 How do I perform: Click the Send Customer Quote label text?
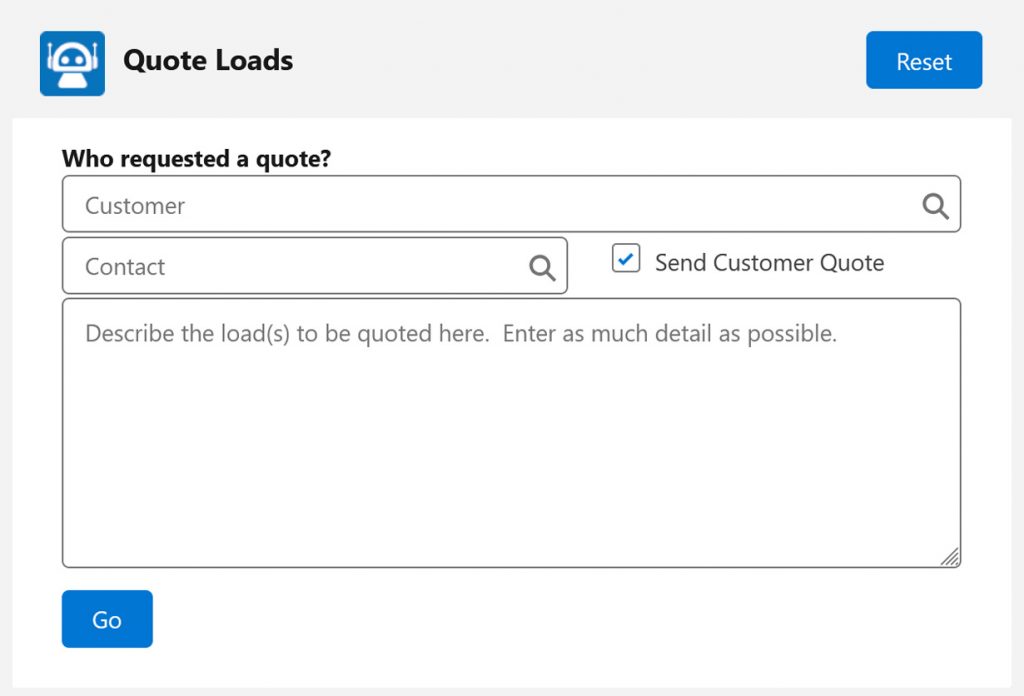(769, 262)
